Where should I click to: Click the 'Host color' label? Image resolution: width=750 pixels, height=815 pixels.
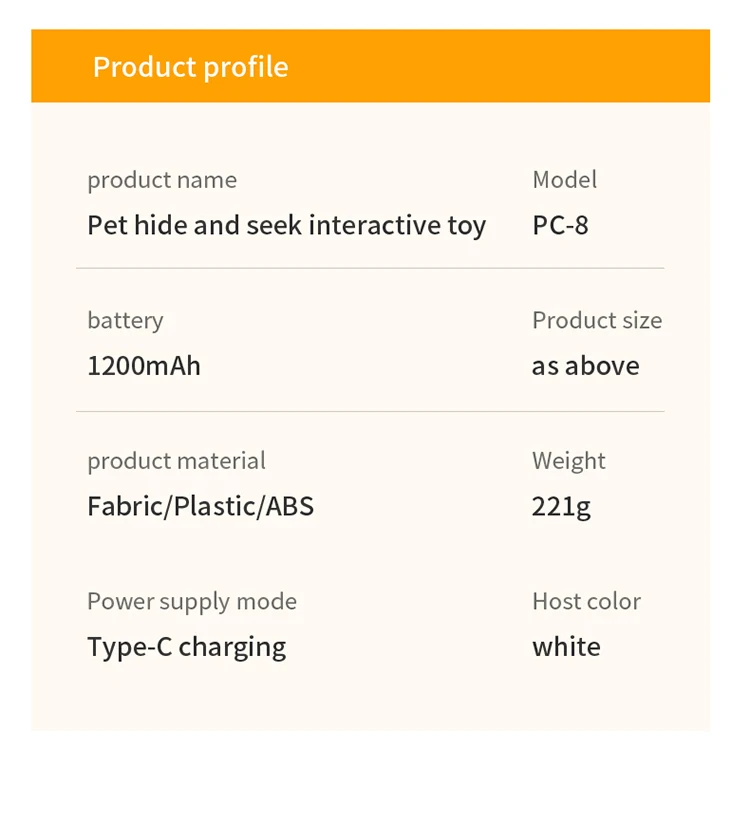coord(586,601)
